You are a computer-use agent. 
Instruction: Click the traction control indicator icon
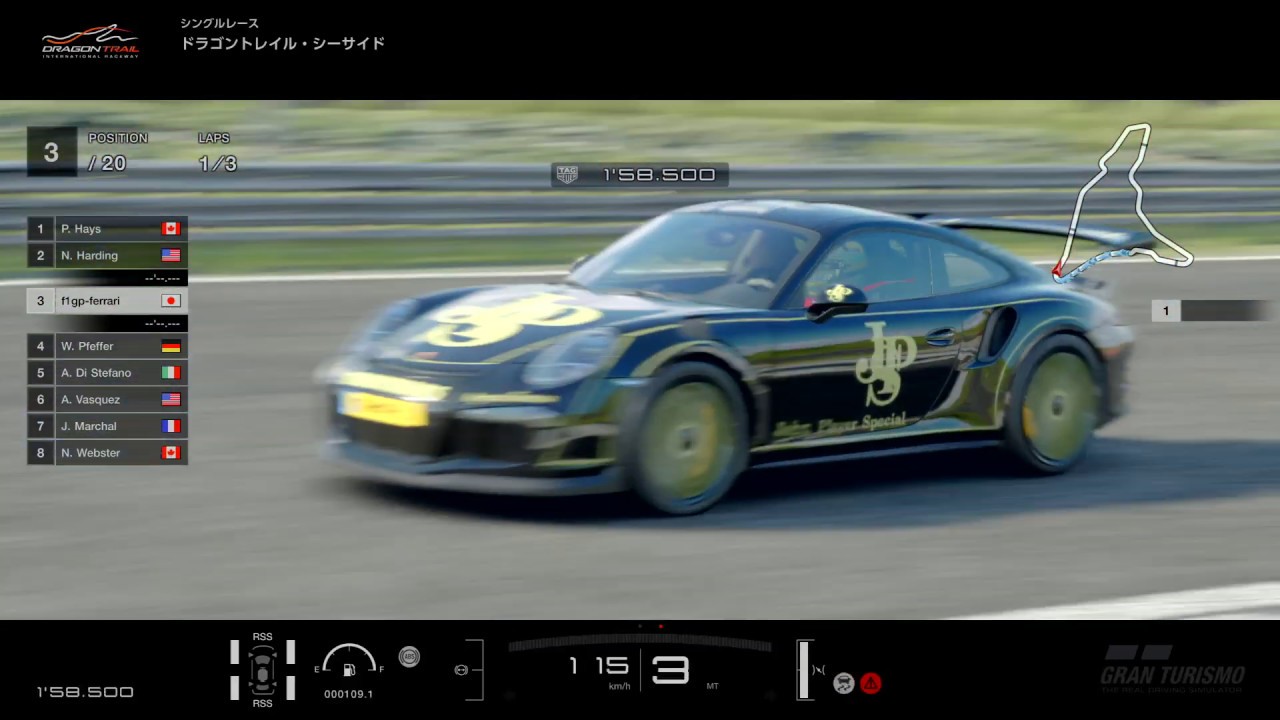click(x=843, y=684)
